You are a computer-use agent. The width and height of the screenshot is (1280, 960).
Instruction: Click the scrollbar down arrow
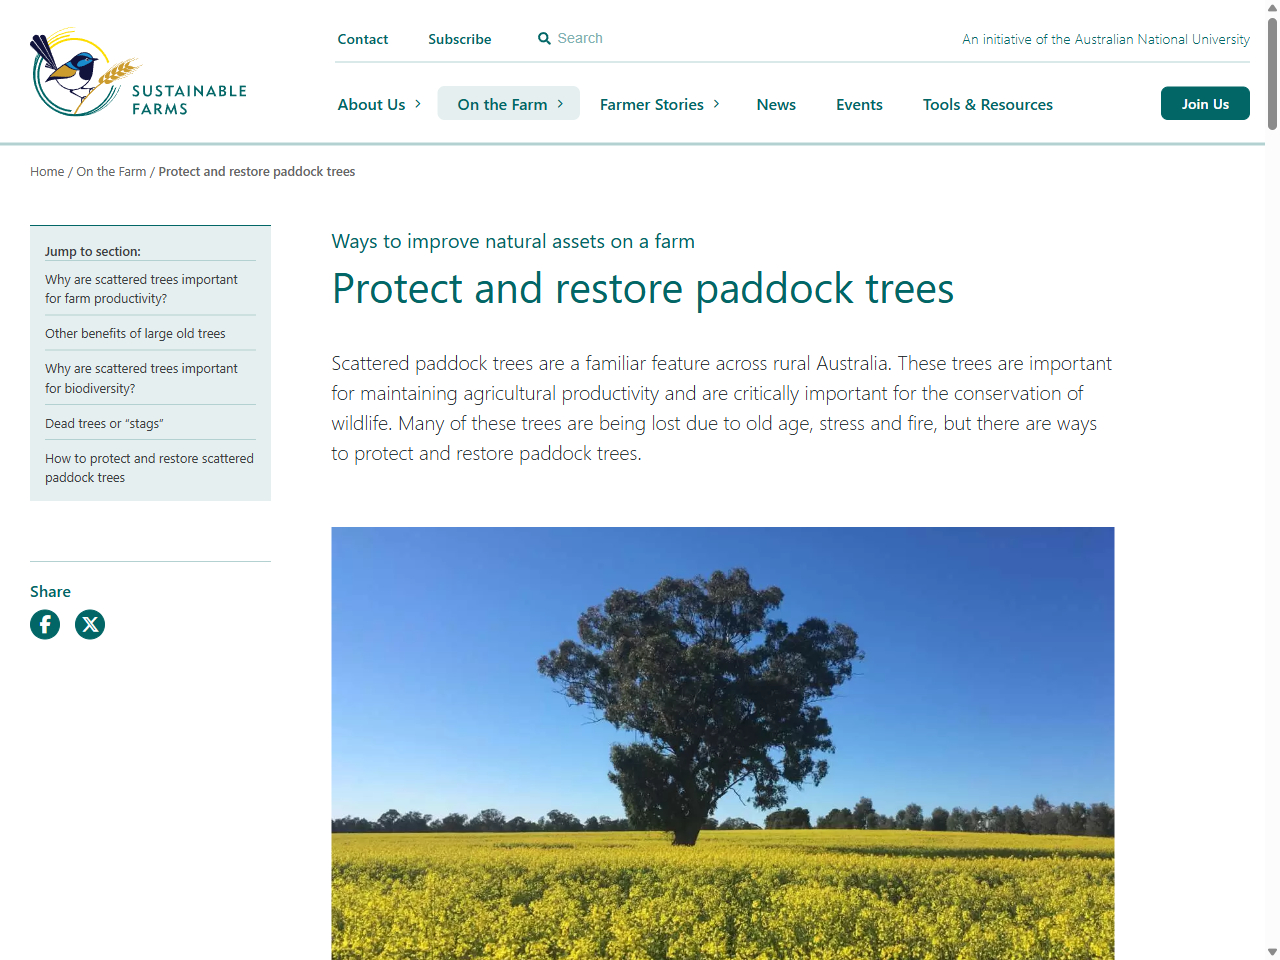[x=1271, y=951]
